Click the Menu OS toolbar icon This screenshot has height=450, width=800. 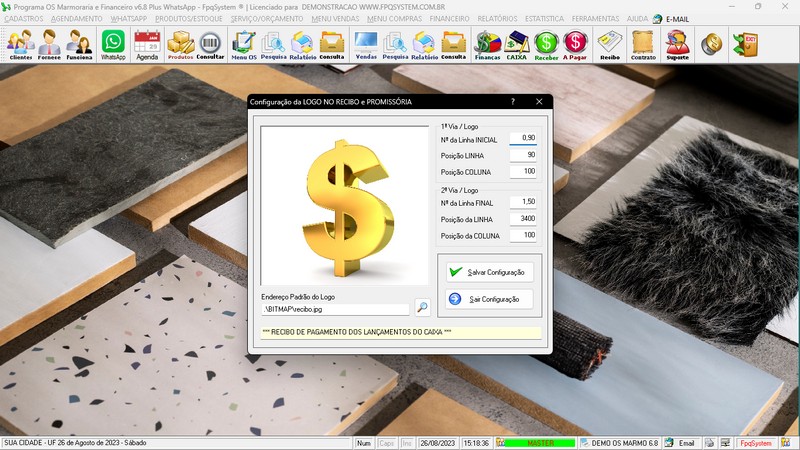tap(243, 44)
